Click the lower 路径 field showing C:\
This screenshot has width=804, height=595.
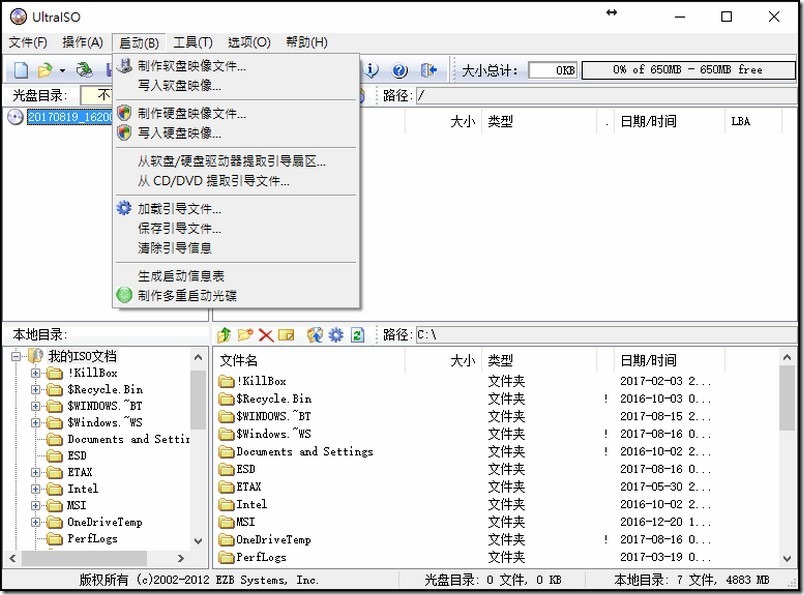point(606,335)
